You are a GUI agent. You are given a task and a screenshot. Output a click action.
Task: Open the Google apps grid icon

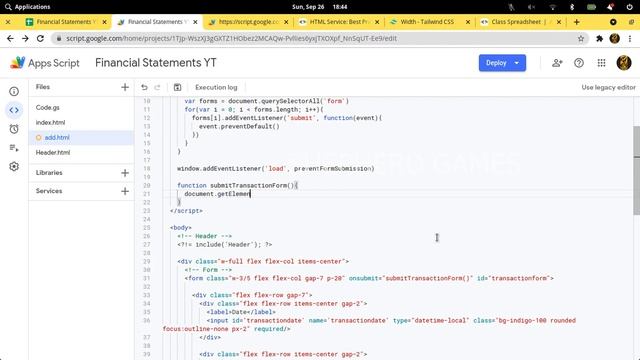pyautogui.click(x=601, y=63)
